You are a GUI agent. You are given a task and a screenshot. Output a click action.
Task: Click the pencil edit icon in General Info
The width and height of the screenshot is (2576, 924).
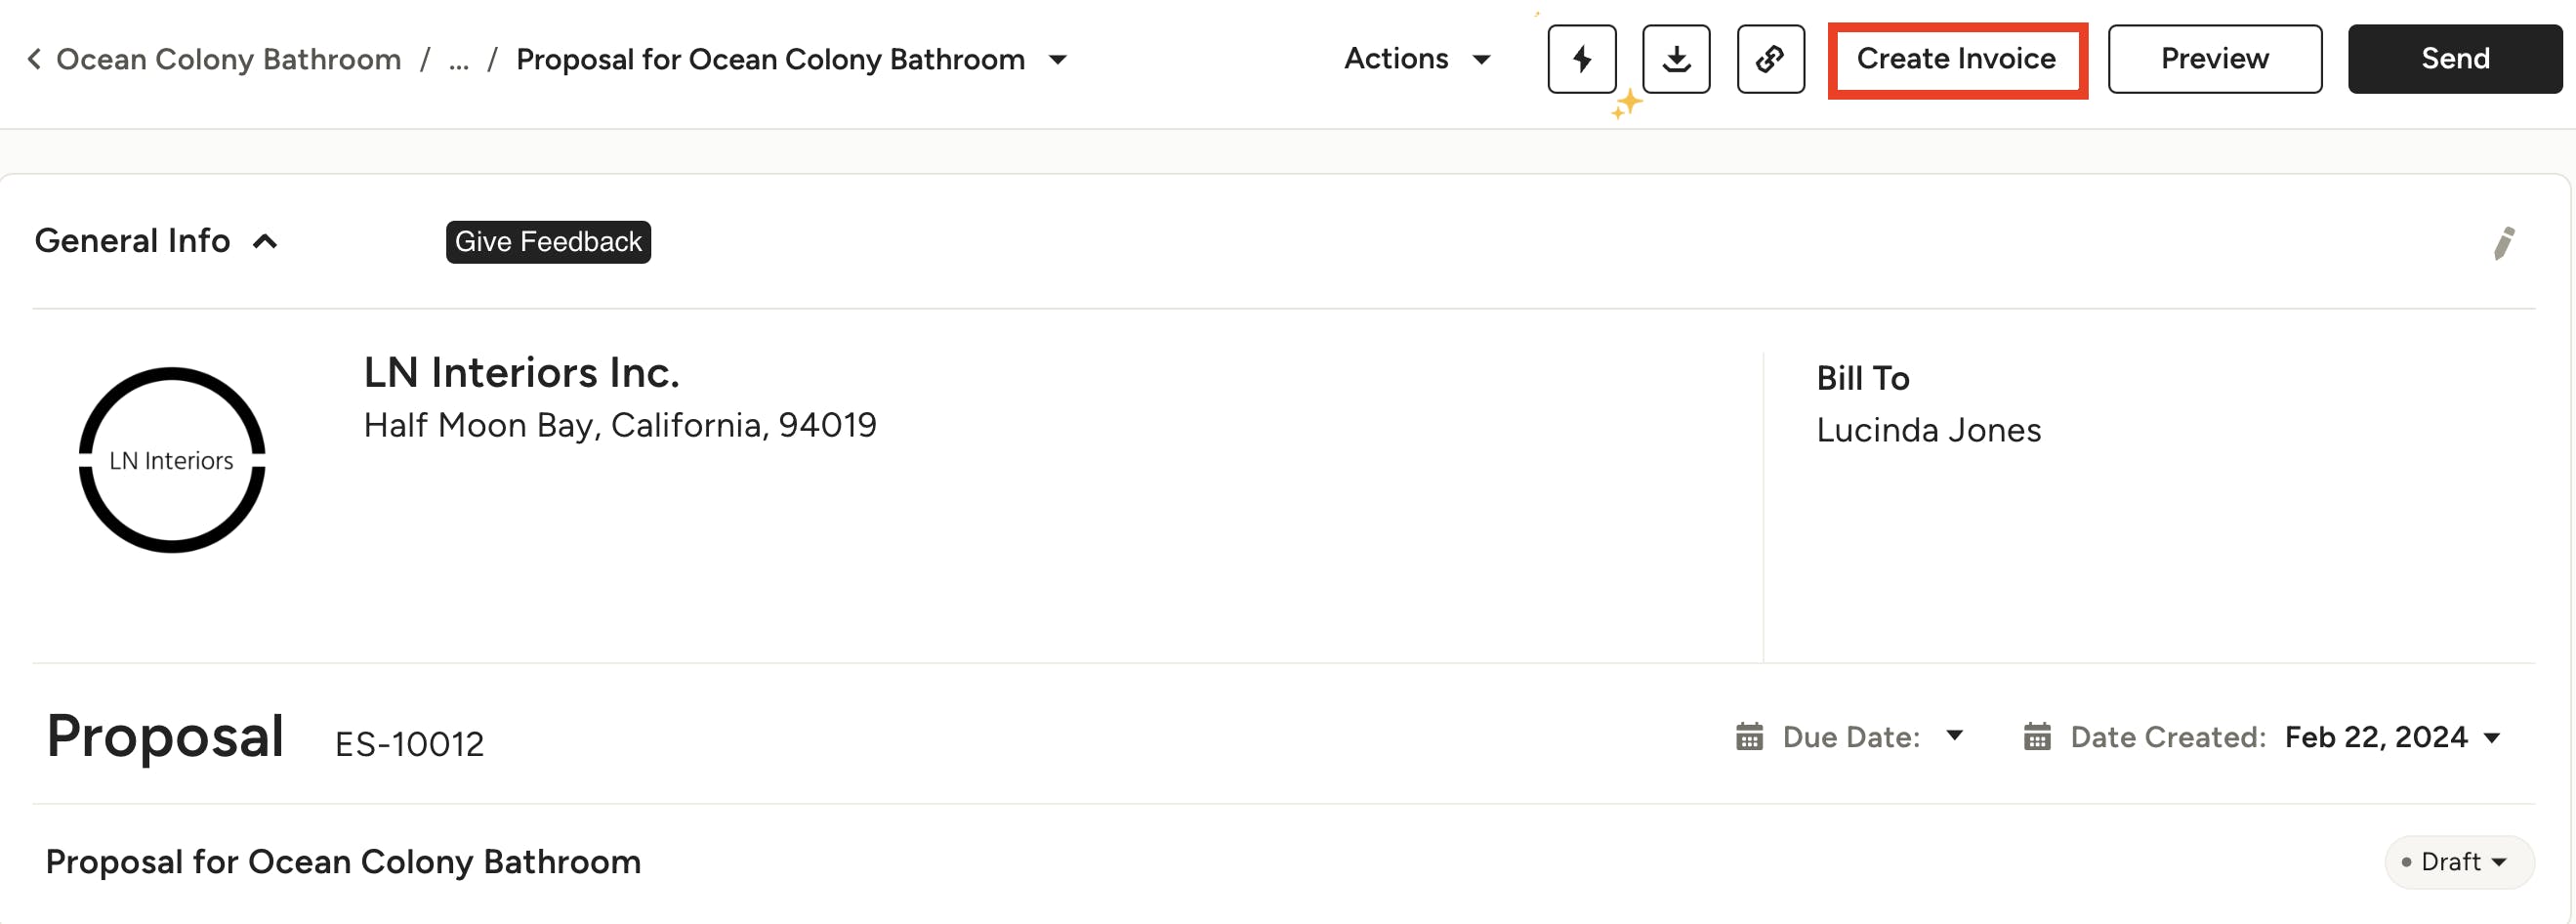point(2503,243)
